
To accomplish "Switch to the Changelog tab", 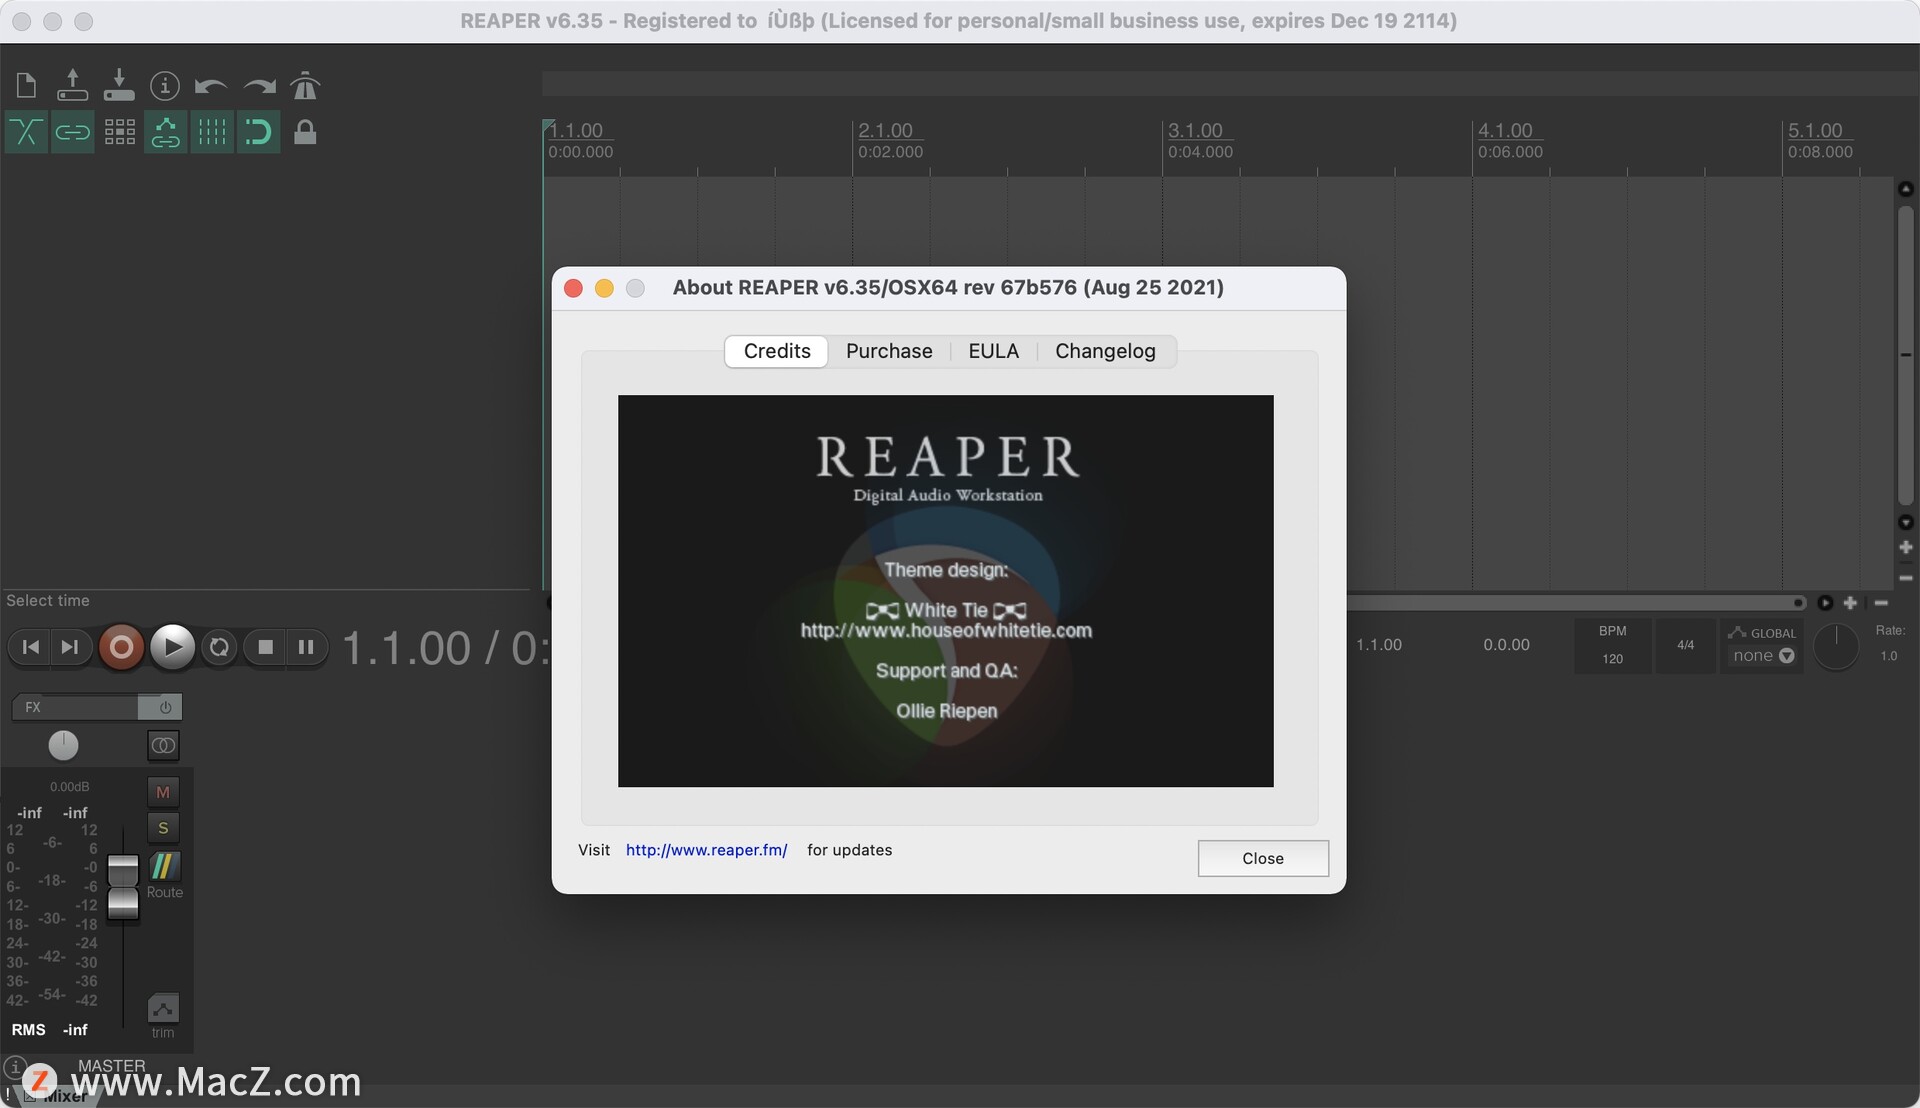I will click(1105, 351).
